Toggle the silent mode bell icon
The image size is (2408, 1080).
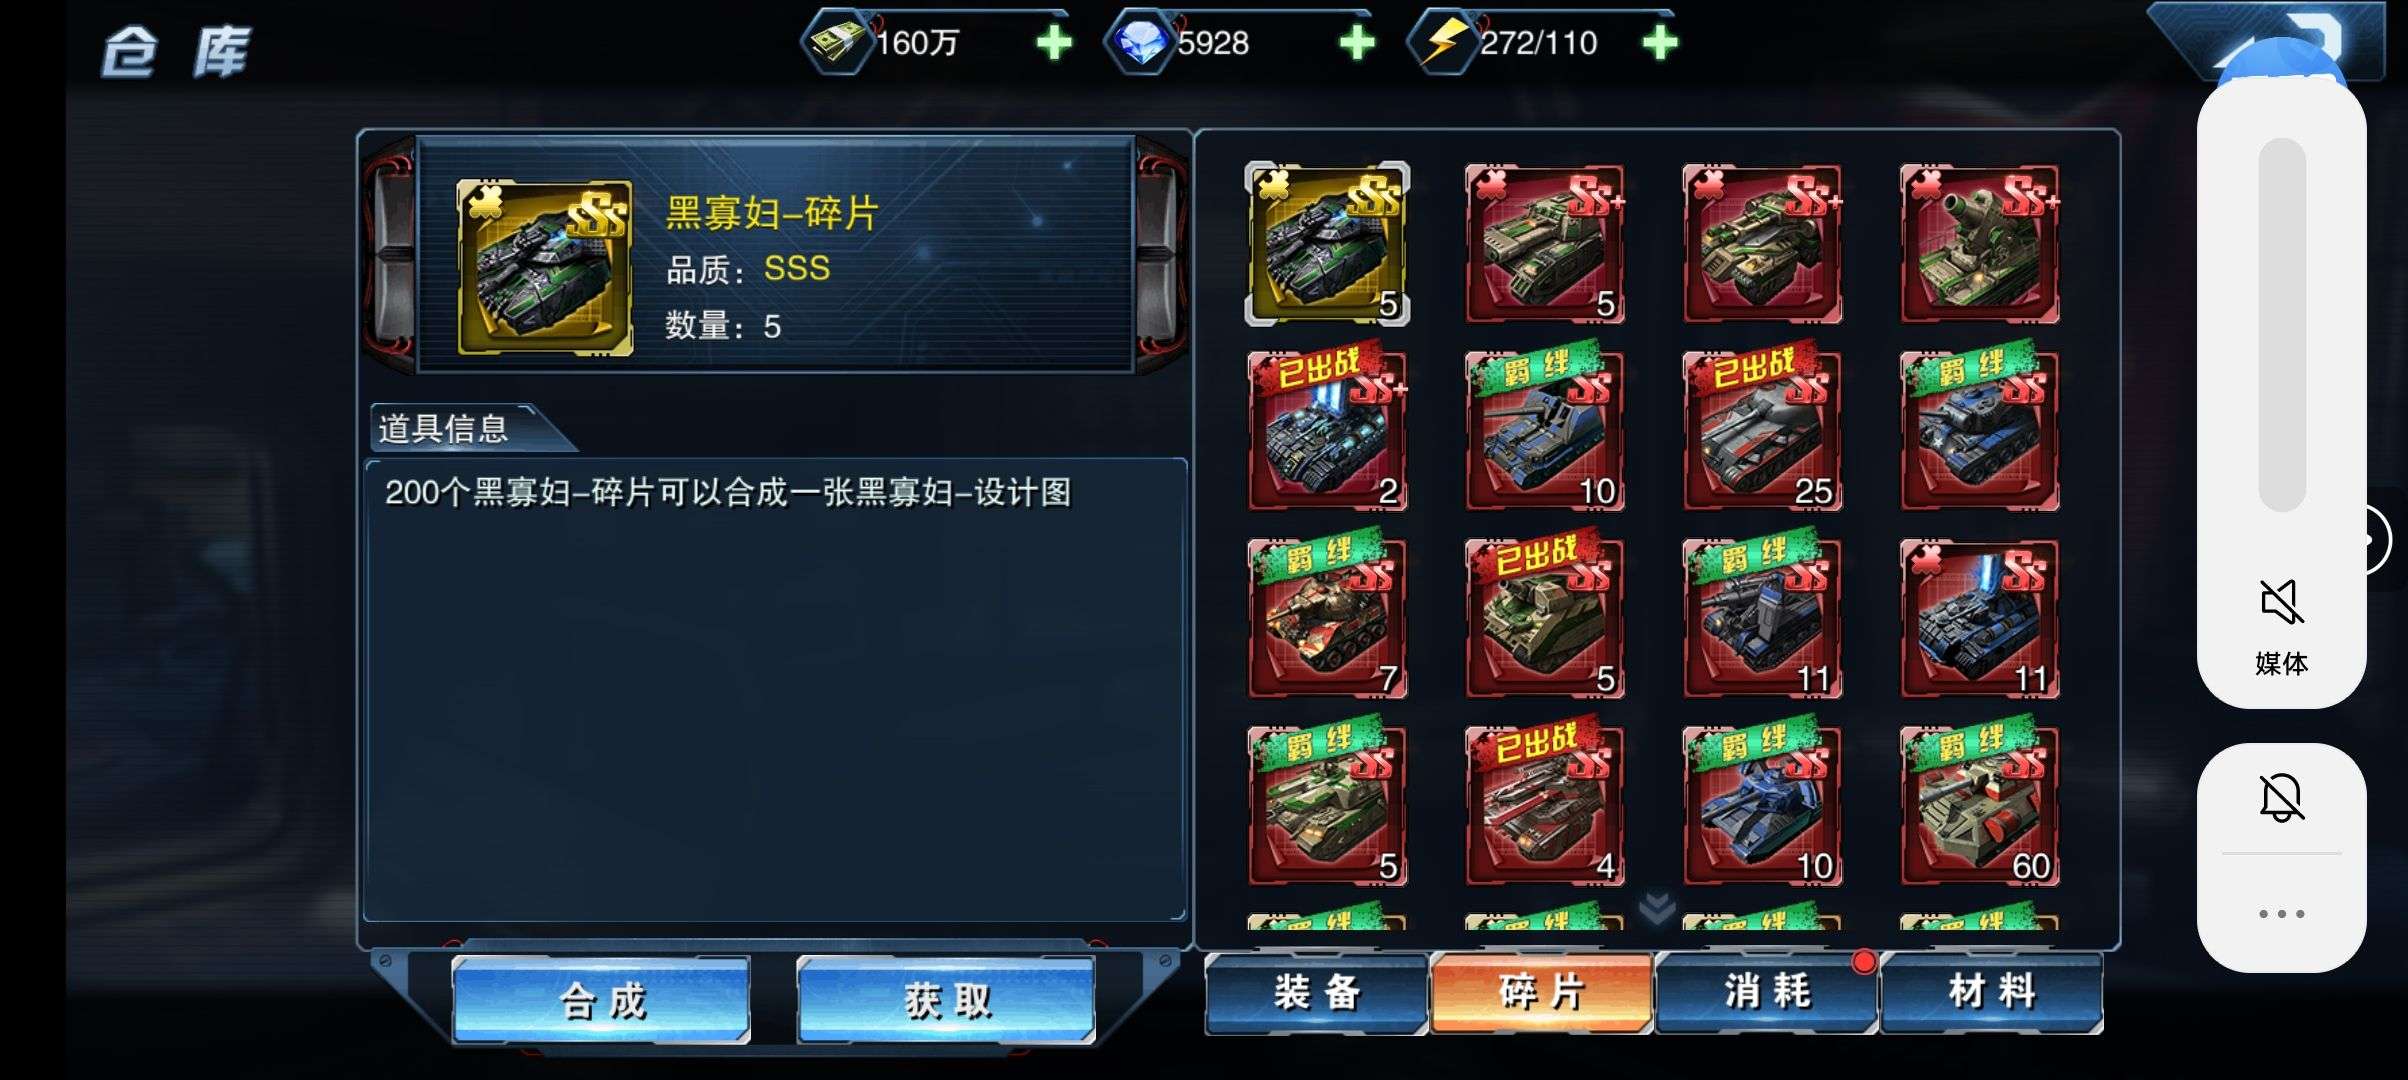point(2282,798)
